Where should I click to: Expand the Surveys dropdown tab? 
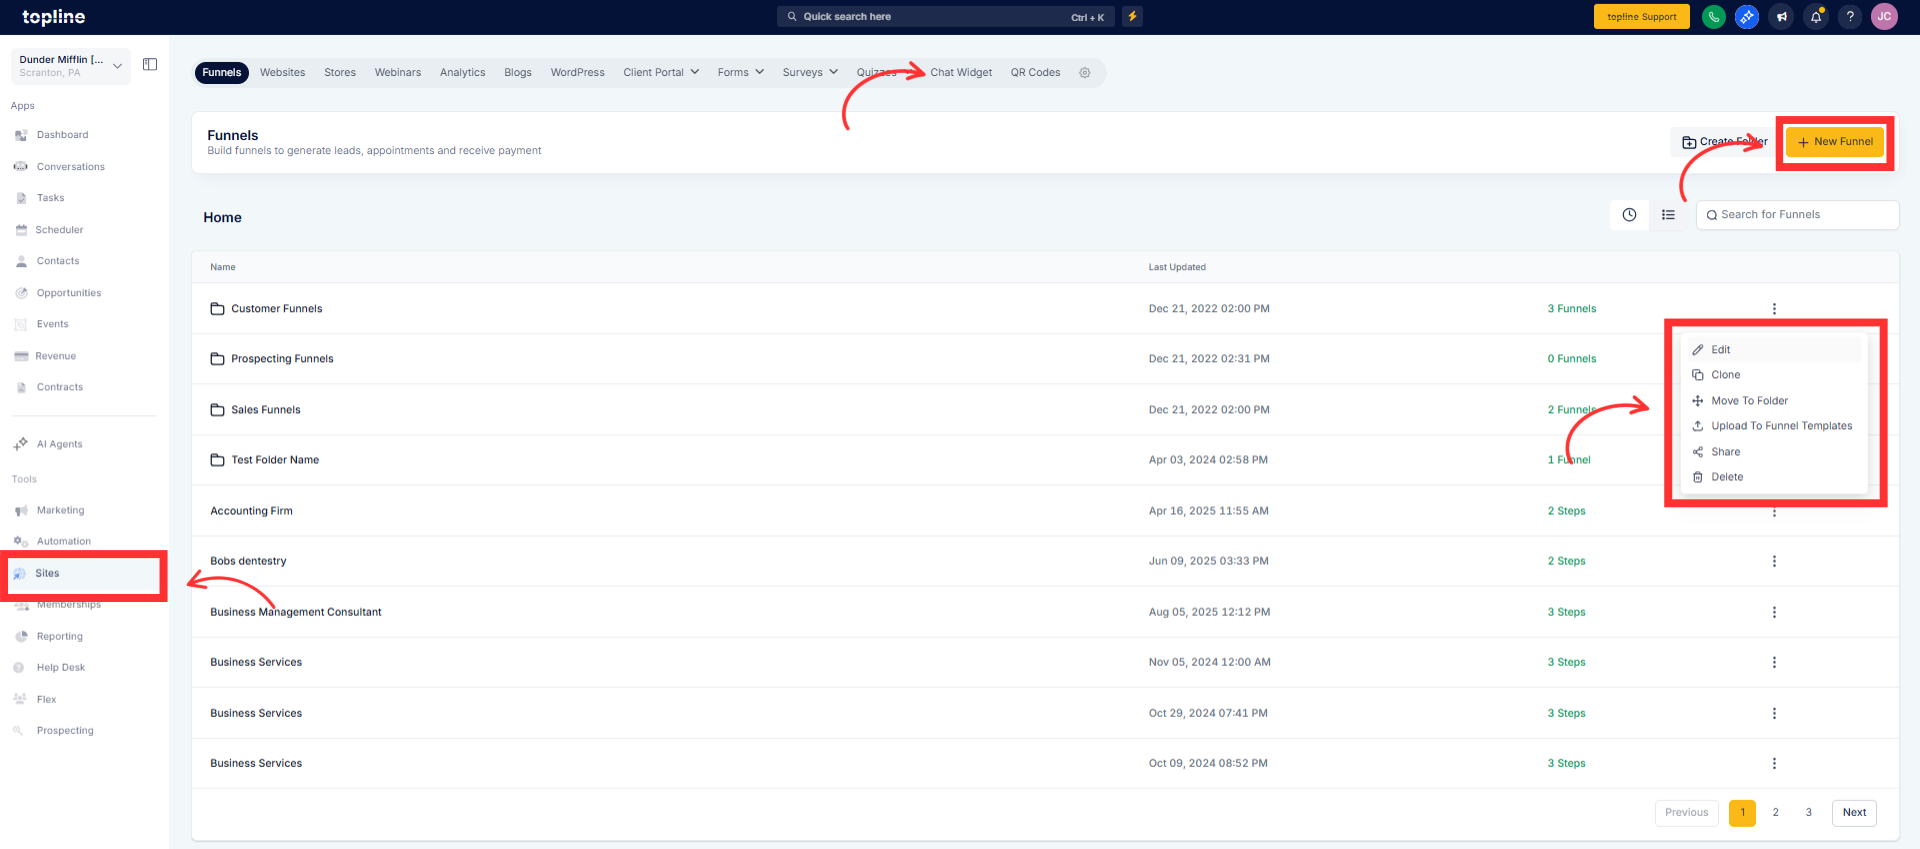[x=810, y=73]
